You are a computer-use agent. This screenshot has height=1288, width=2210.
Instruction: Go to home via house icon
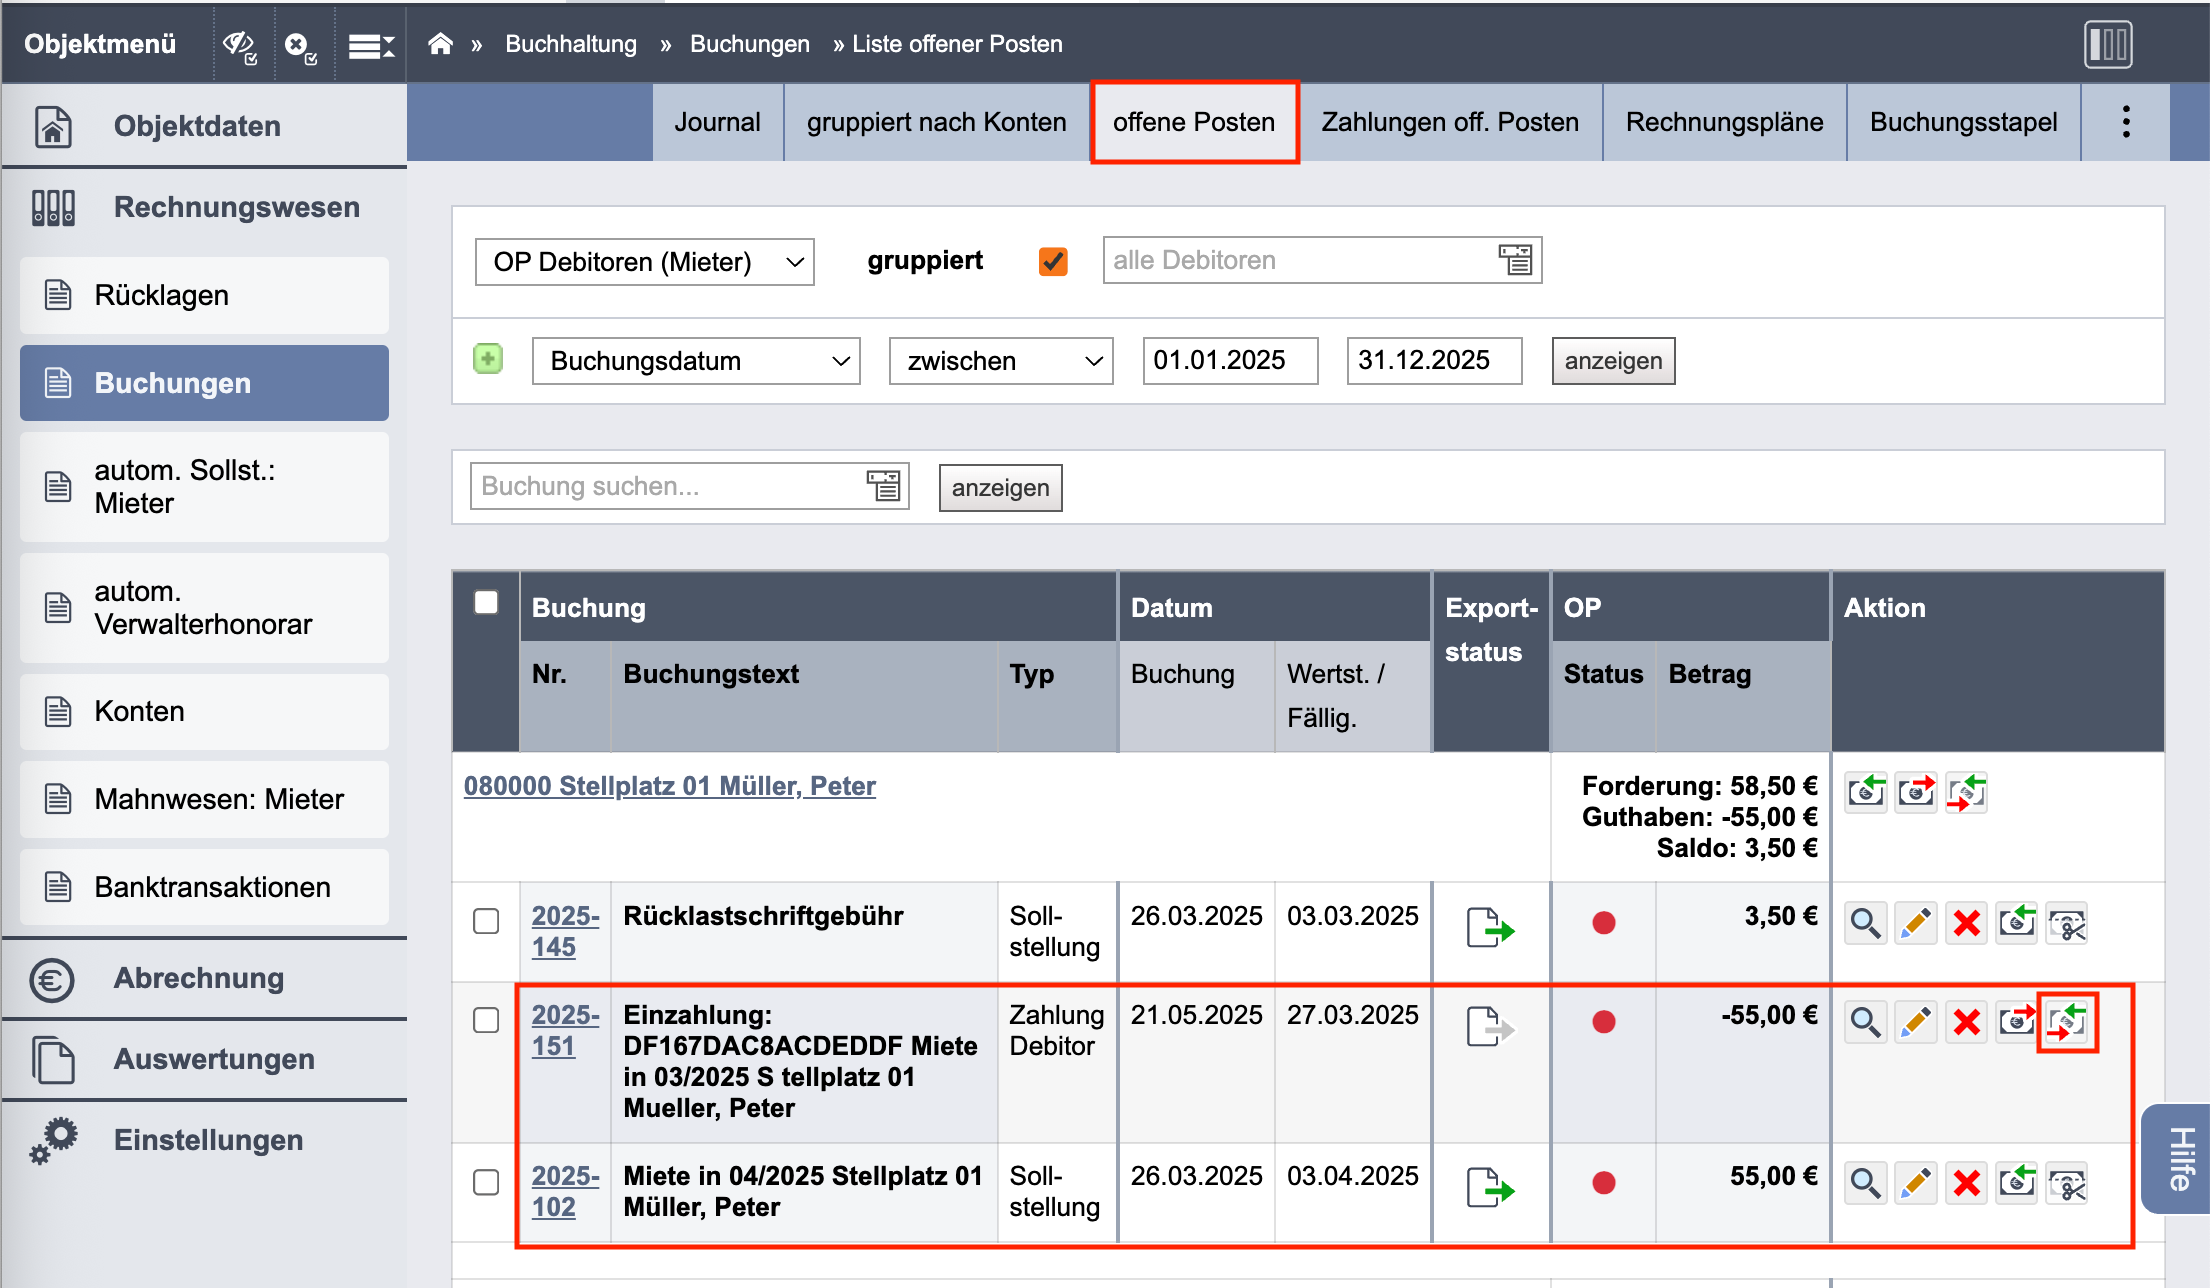(x=440, y=43)
